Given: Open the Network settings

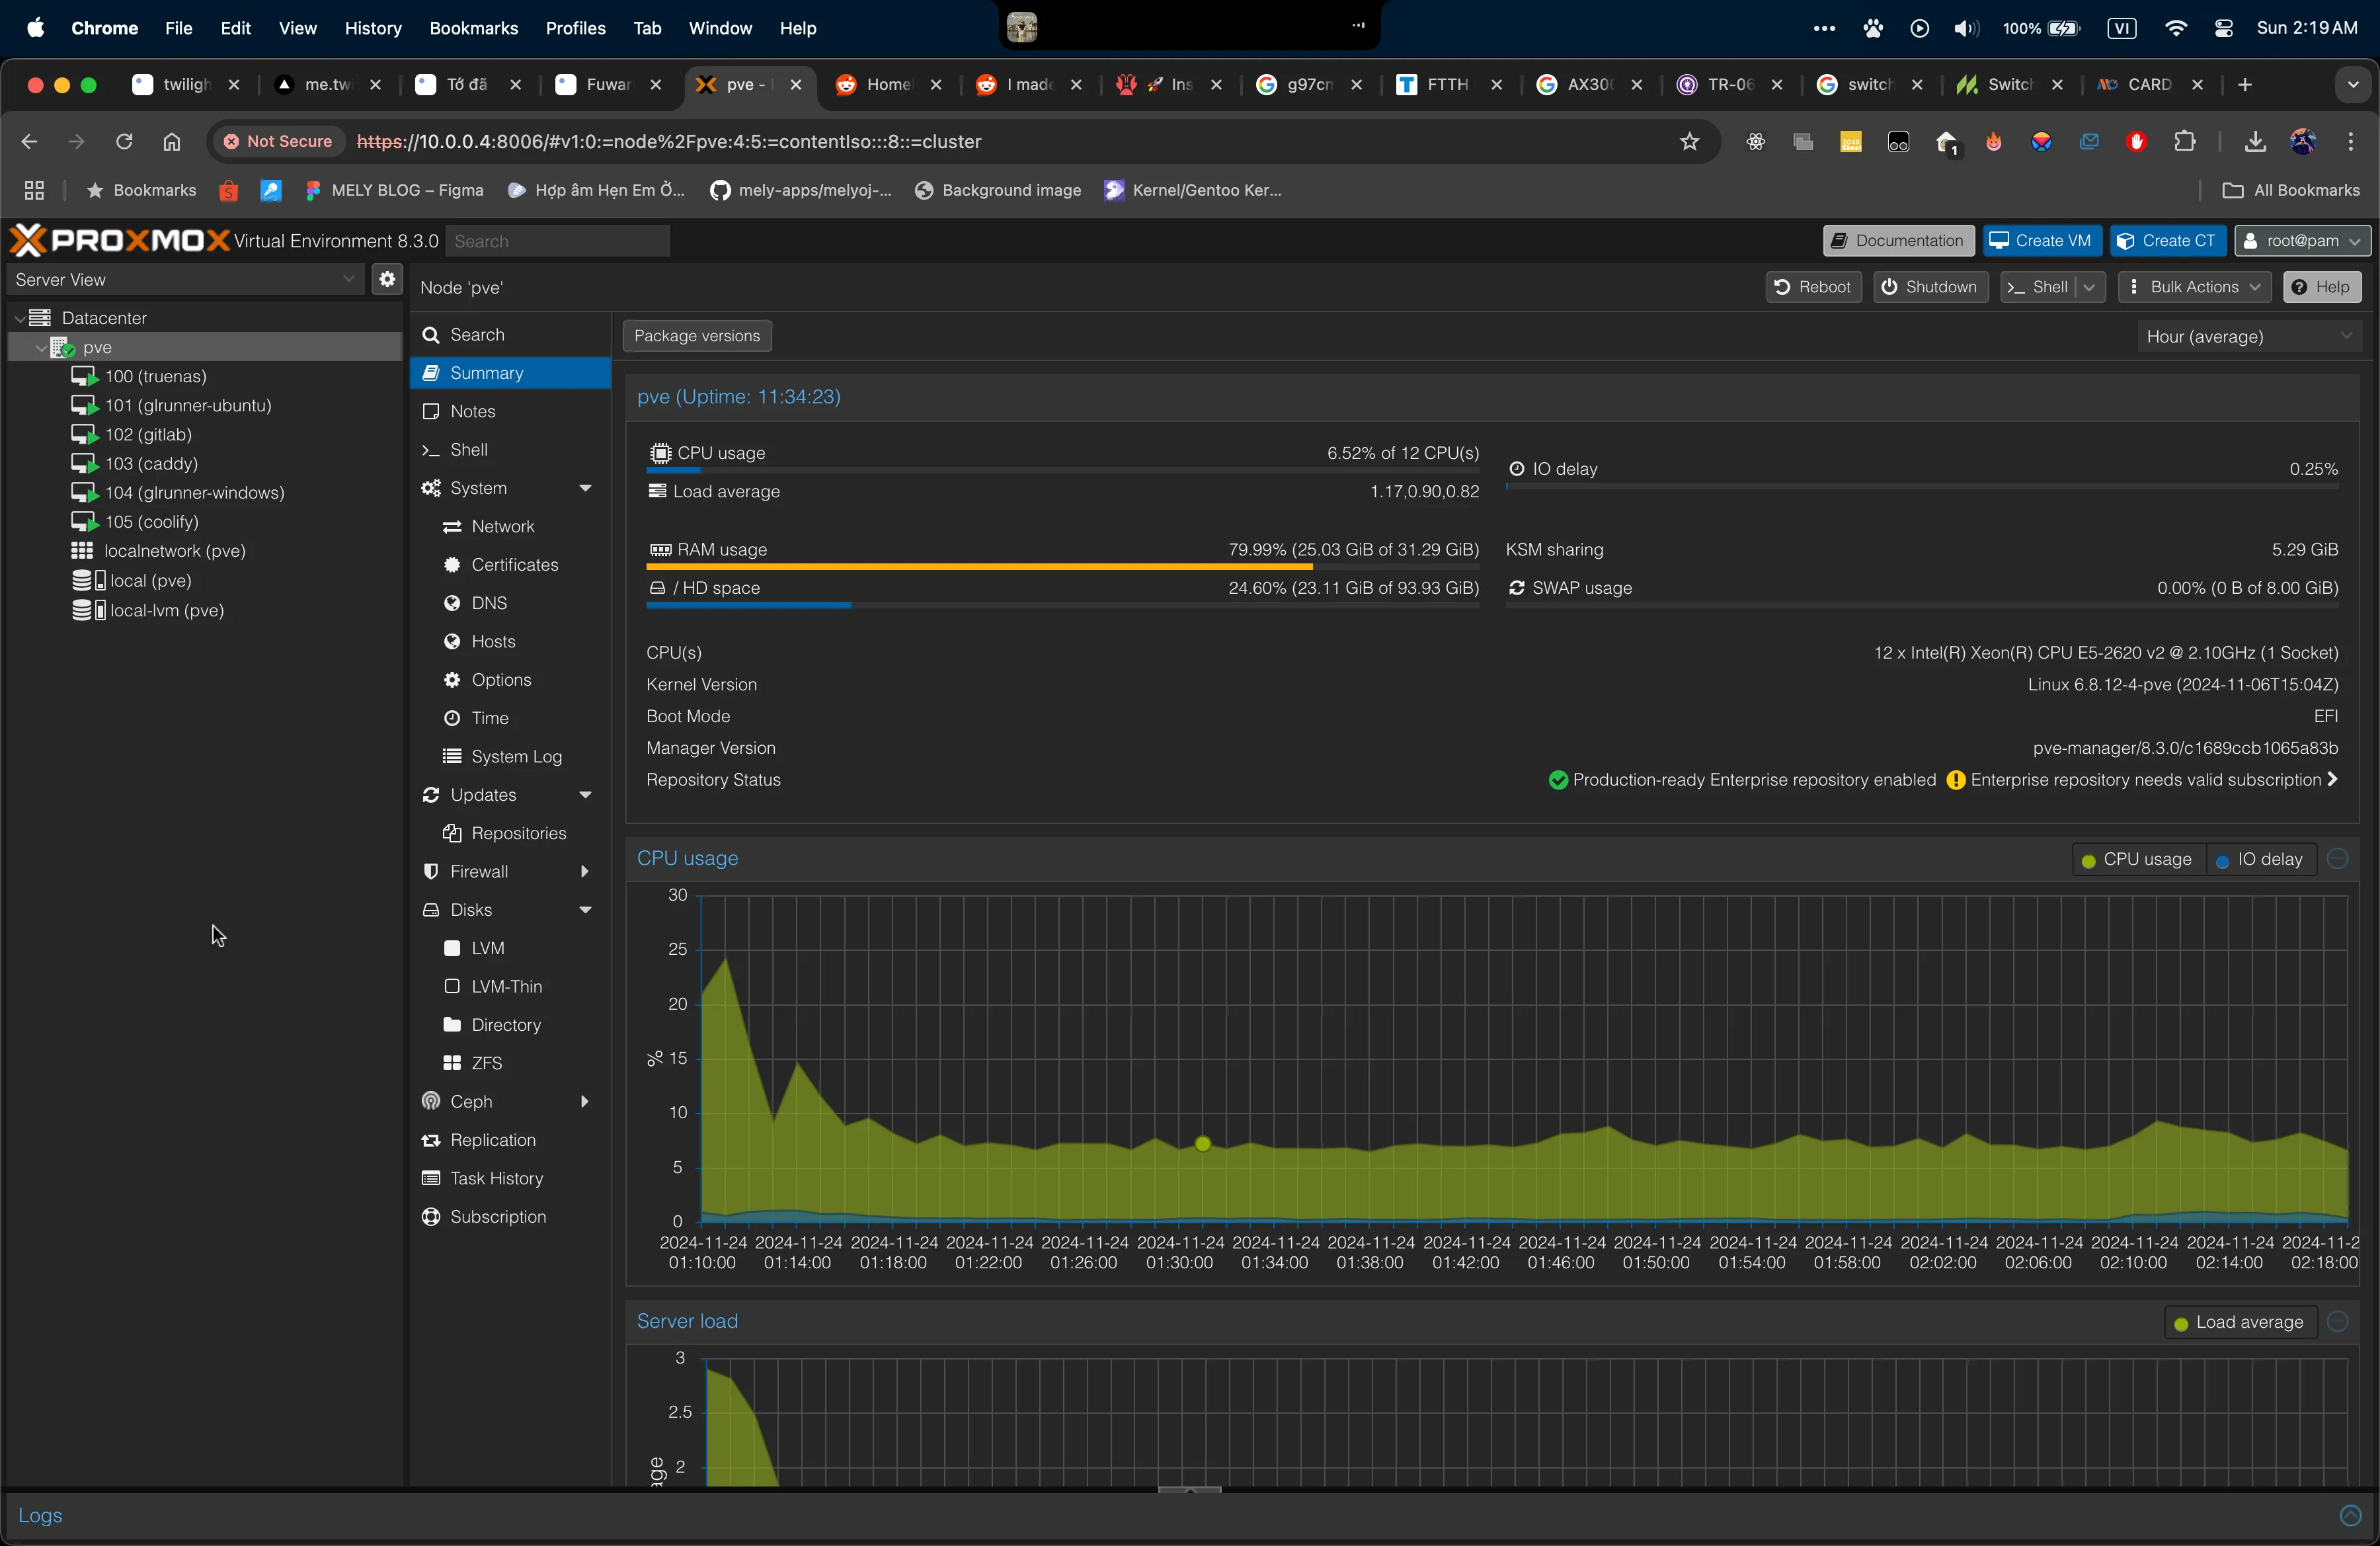Looking at the screenshot, I should coord(510,527).
